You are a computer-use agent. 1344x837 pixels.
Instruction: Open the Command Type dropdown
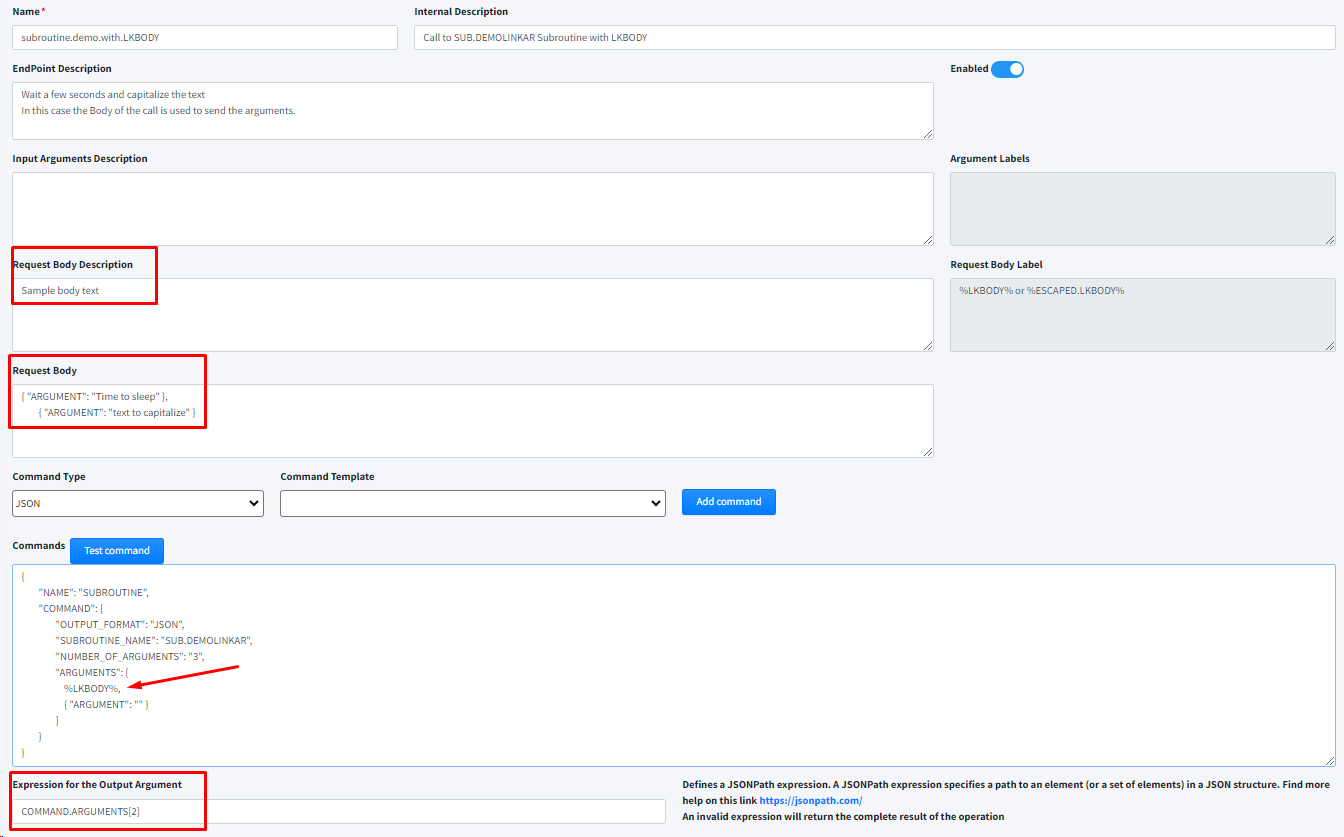click(x=138, y=503)
